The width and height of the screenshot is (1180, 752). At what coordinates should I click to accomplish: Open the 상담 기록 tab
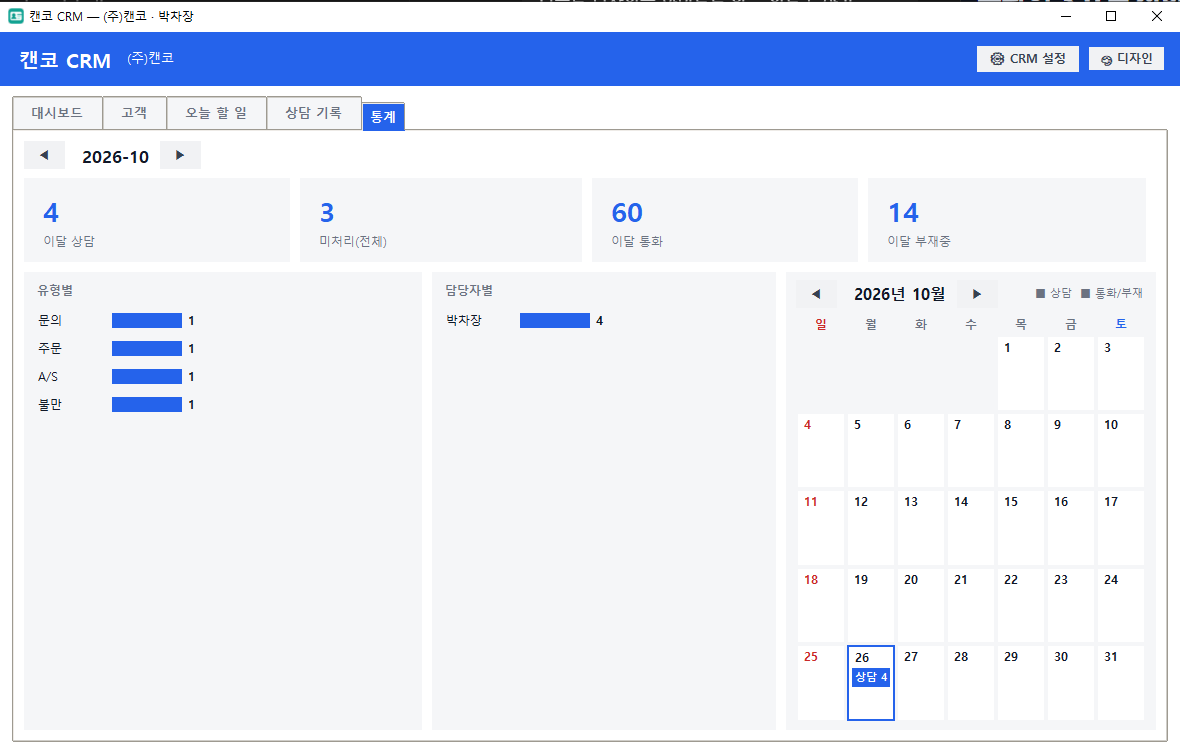(x=314, y=113)
